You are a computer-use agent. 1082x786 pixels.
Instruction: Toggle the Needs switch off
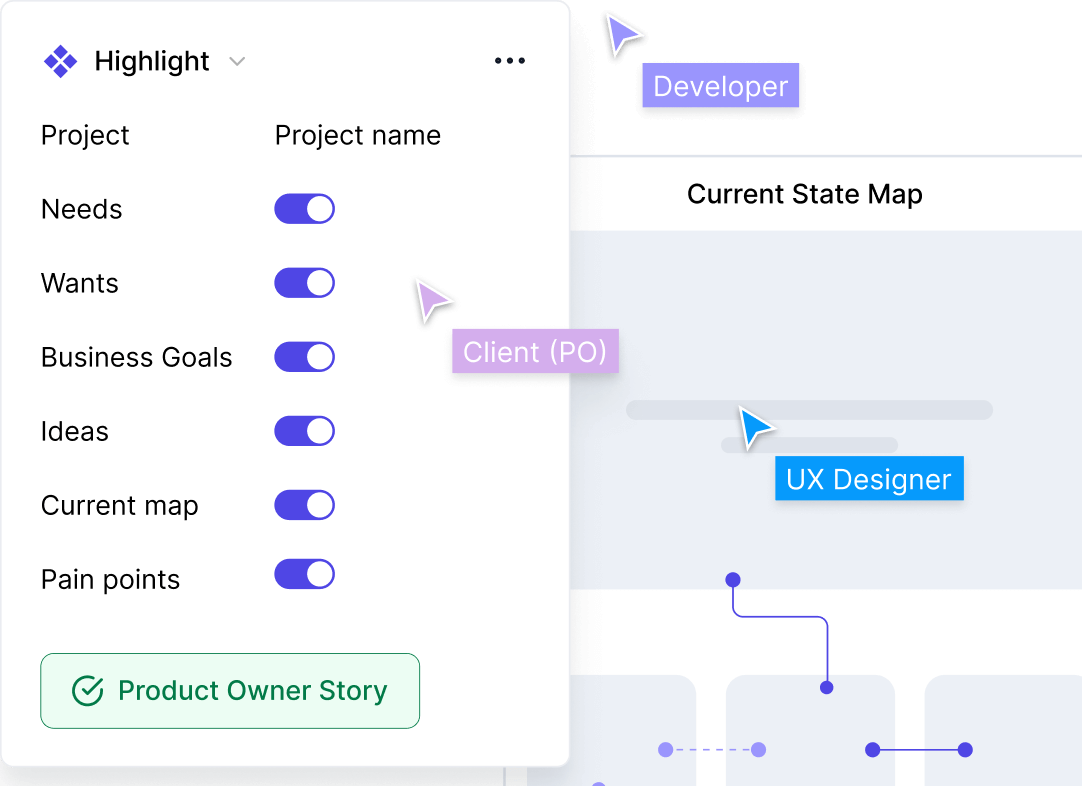coord(305,209)
